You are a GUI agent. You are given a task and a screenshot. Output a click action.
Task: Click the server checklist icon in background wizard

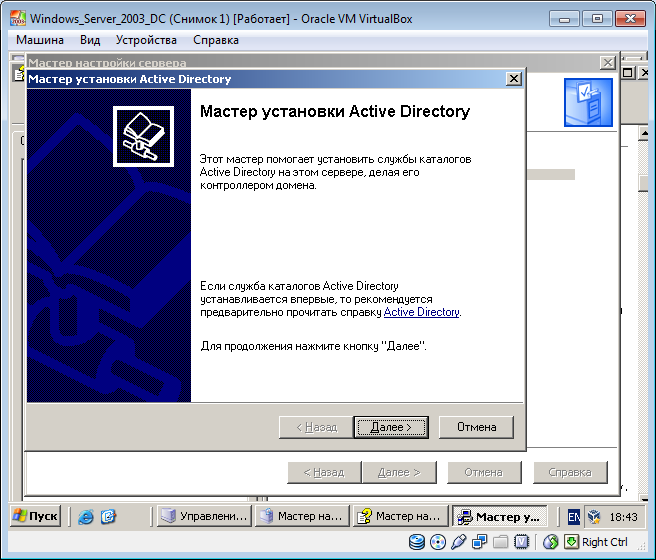[x=588, y=102]
